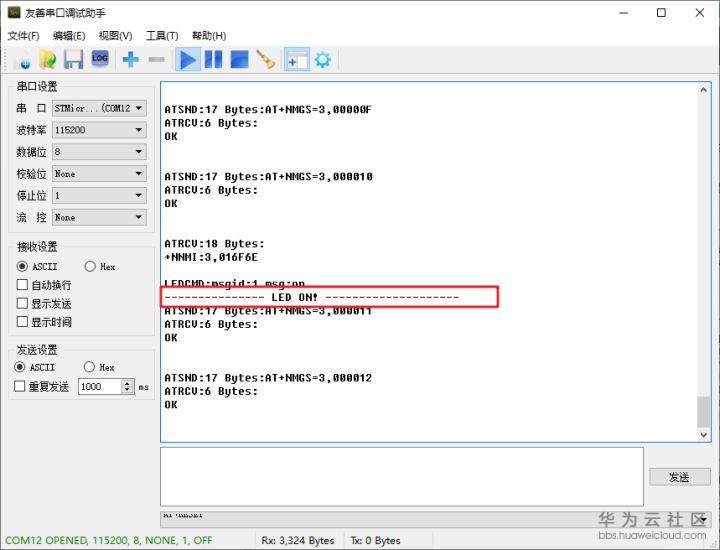Click the new session download icon
The height and width of the screenshot is (550, 720).
coord(24,60)
